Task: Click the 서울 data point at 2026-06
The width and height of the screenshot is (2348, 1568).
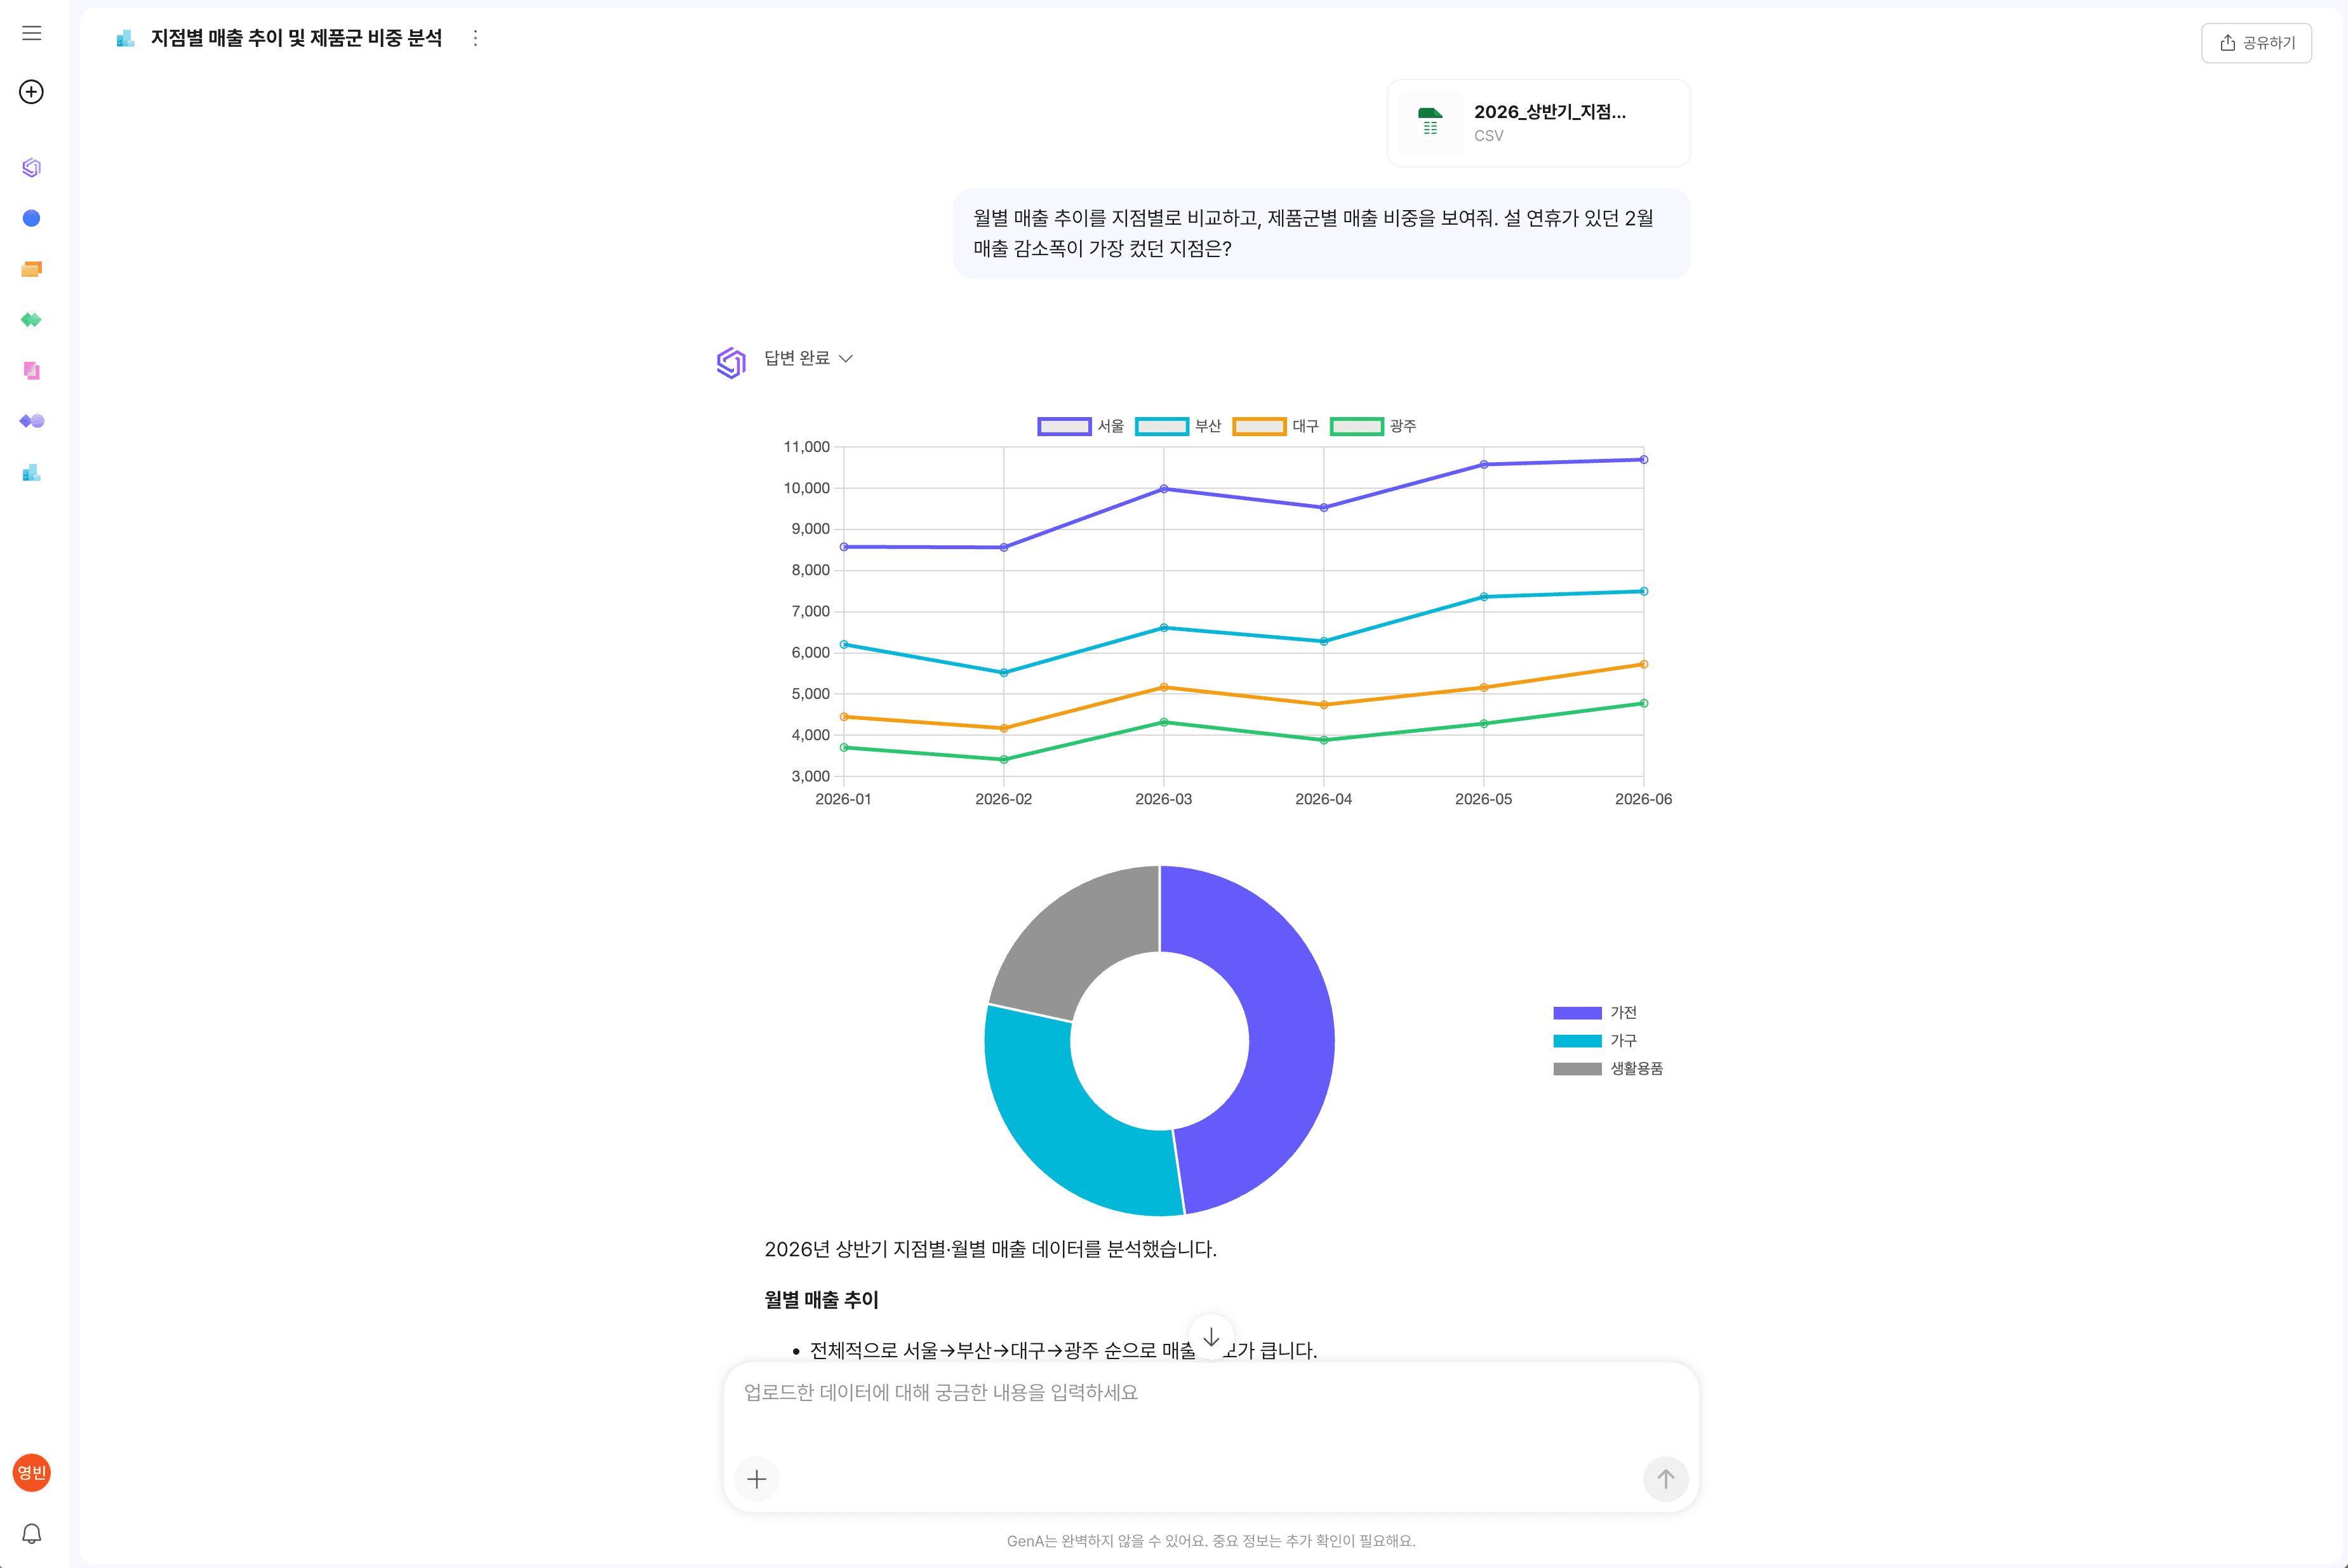Action: (x=1644, y=460)
